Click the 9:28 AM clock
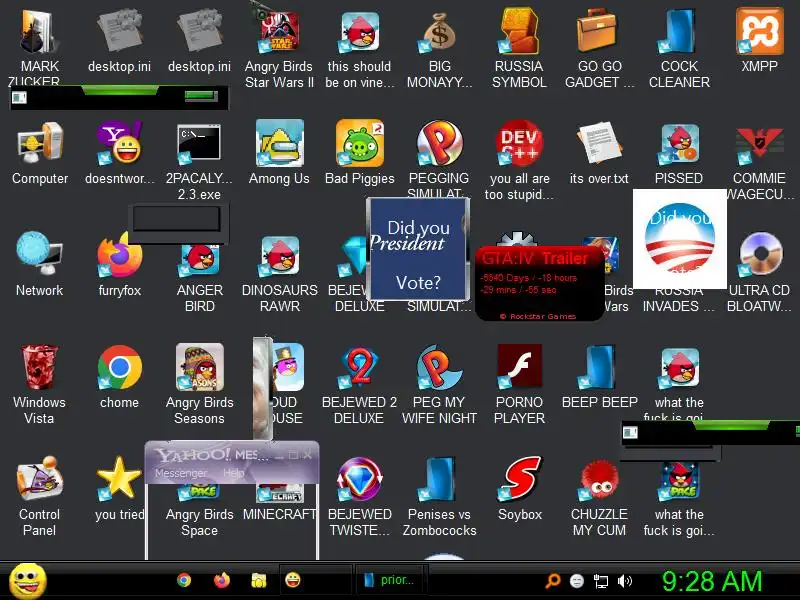Image resolution: width=800 pixels, height=600 pixels. point(712,581)
